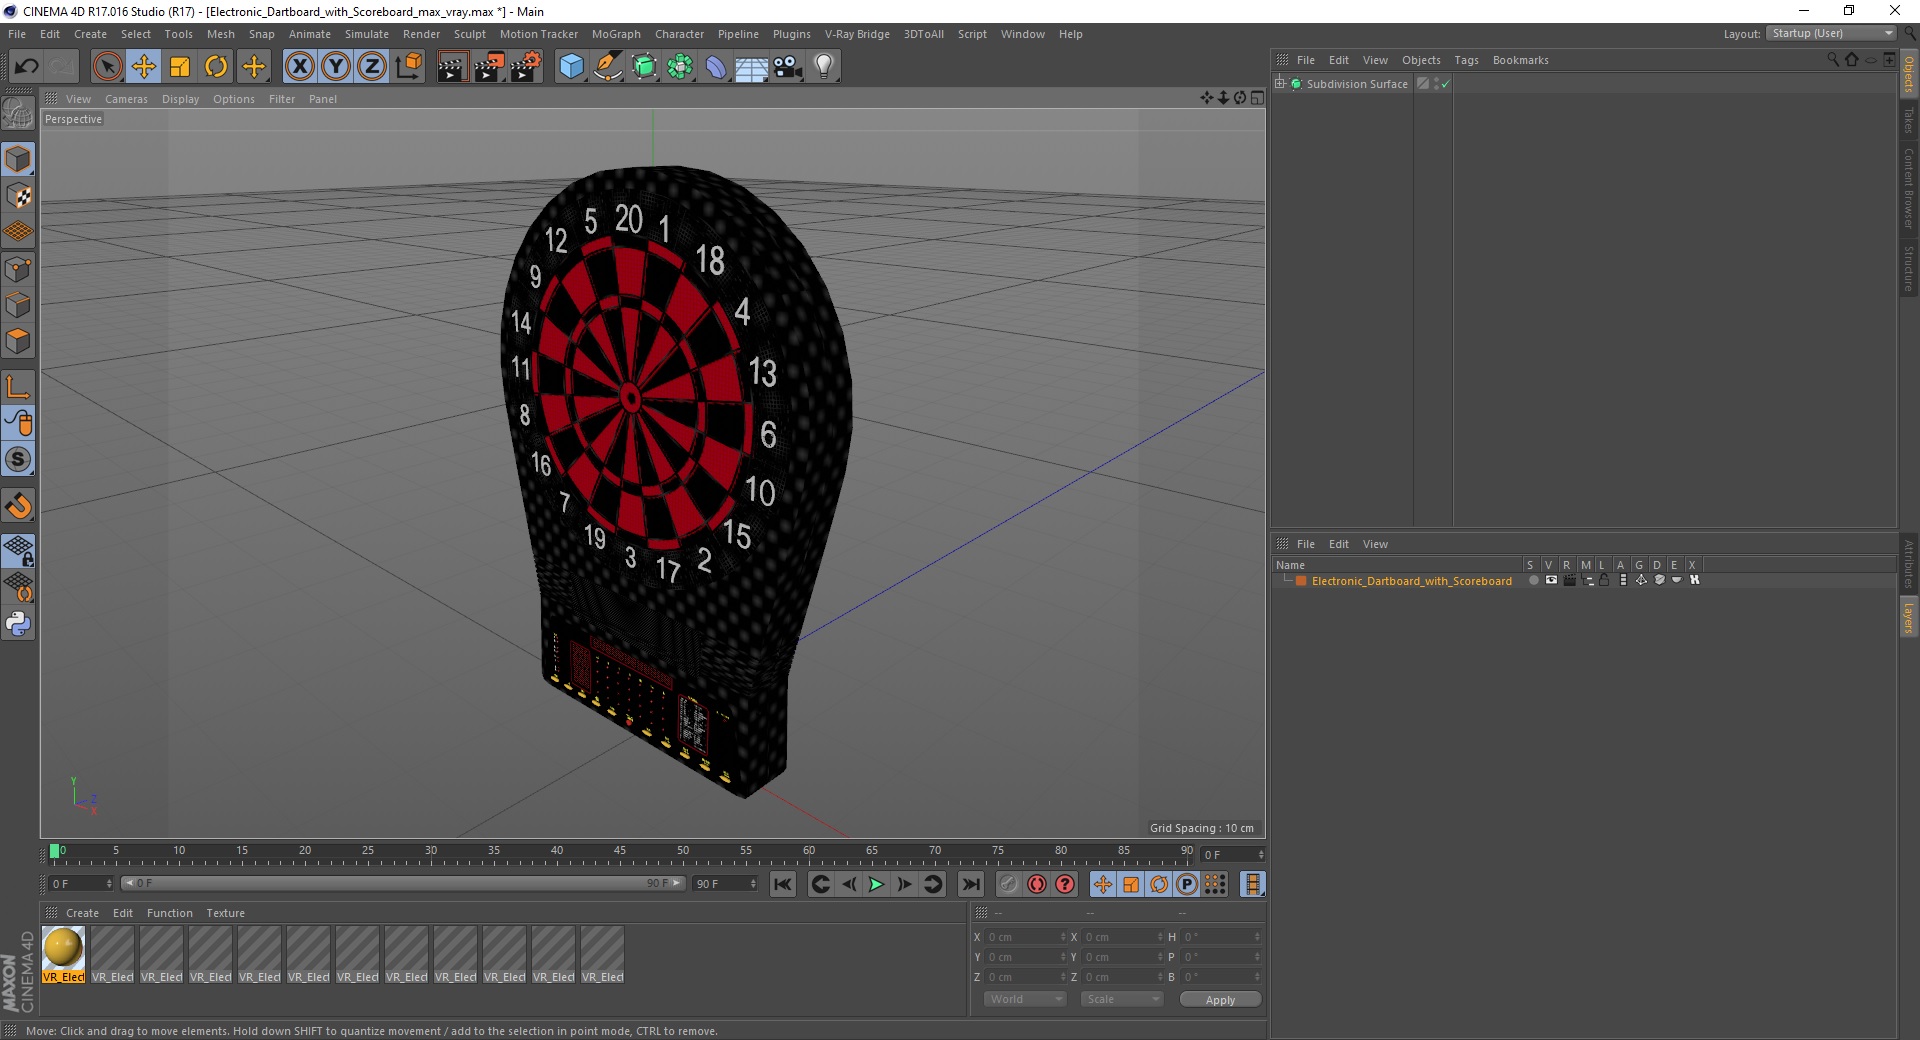Select Edges mode in left sidebar
Viewport: 1920px width, 1040px height.
[18, 305]
